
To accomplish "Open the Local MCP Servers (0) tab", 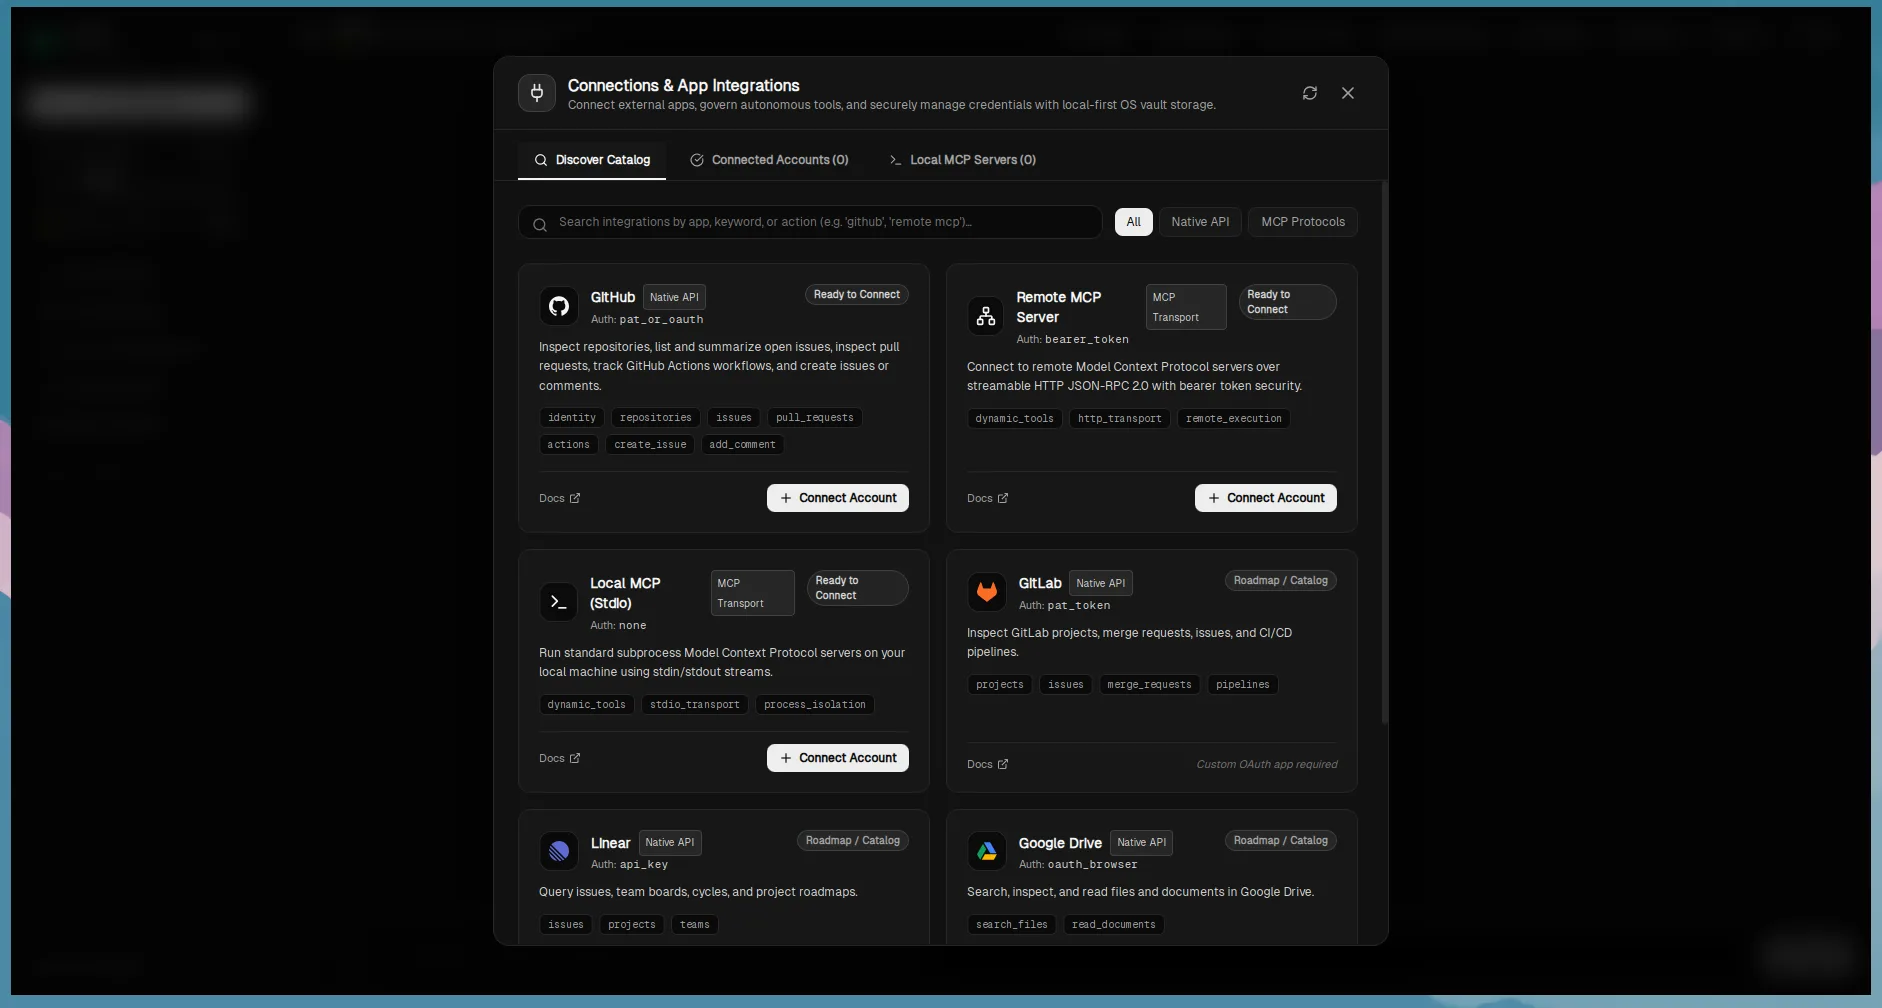I will [962, 160].
